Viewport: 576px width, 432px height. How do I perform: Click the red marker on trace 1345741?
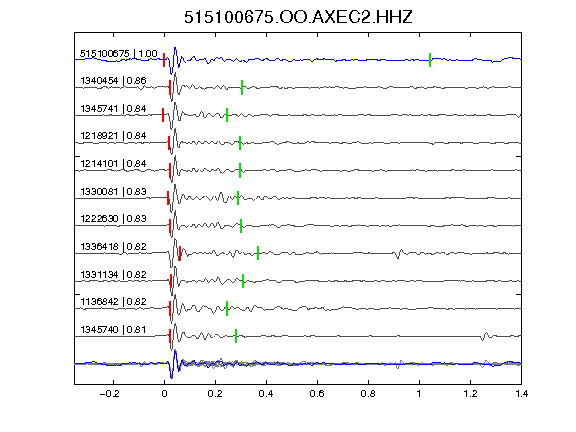click(163, 115)
